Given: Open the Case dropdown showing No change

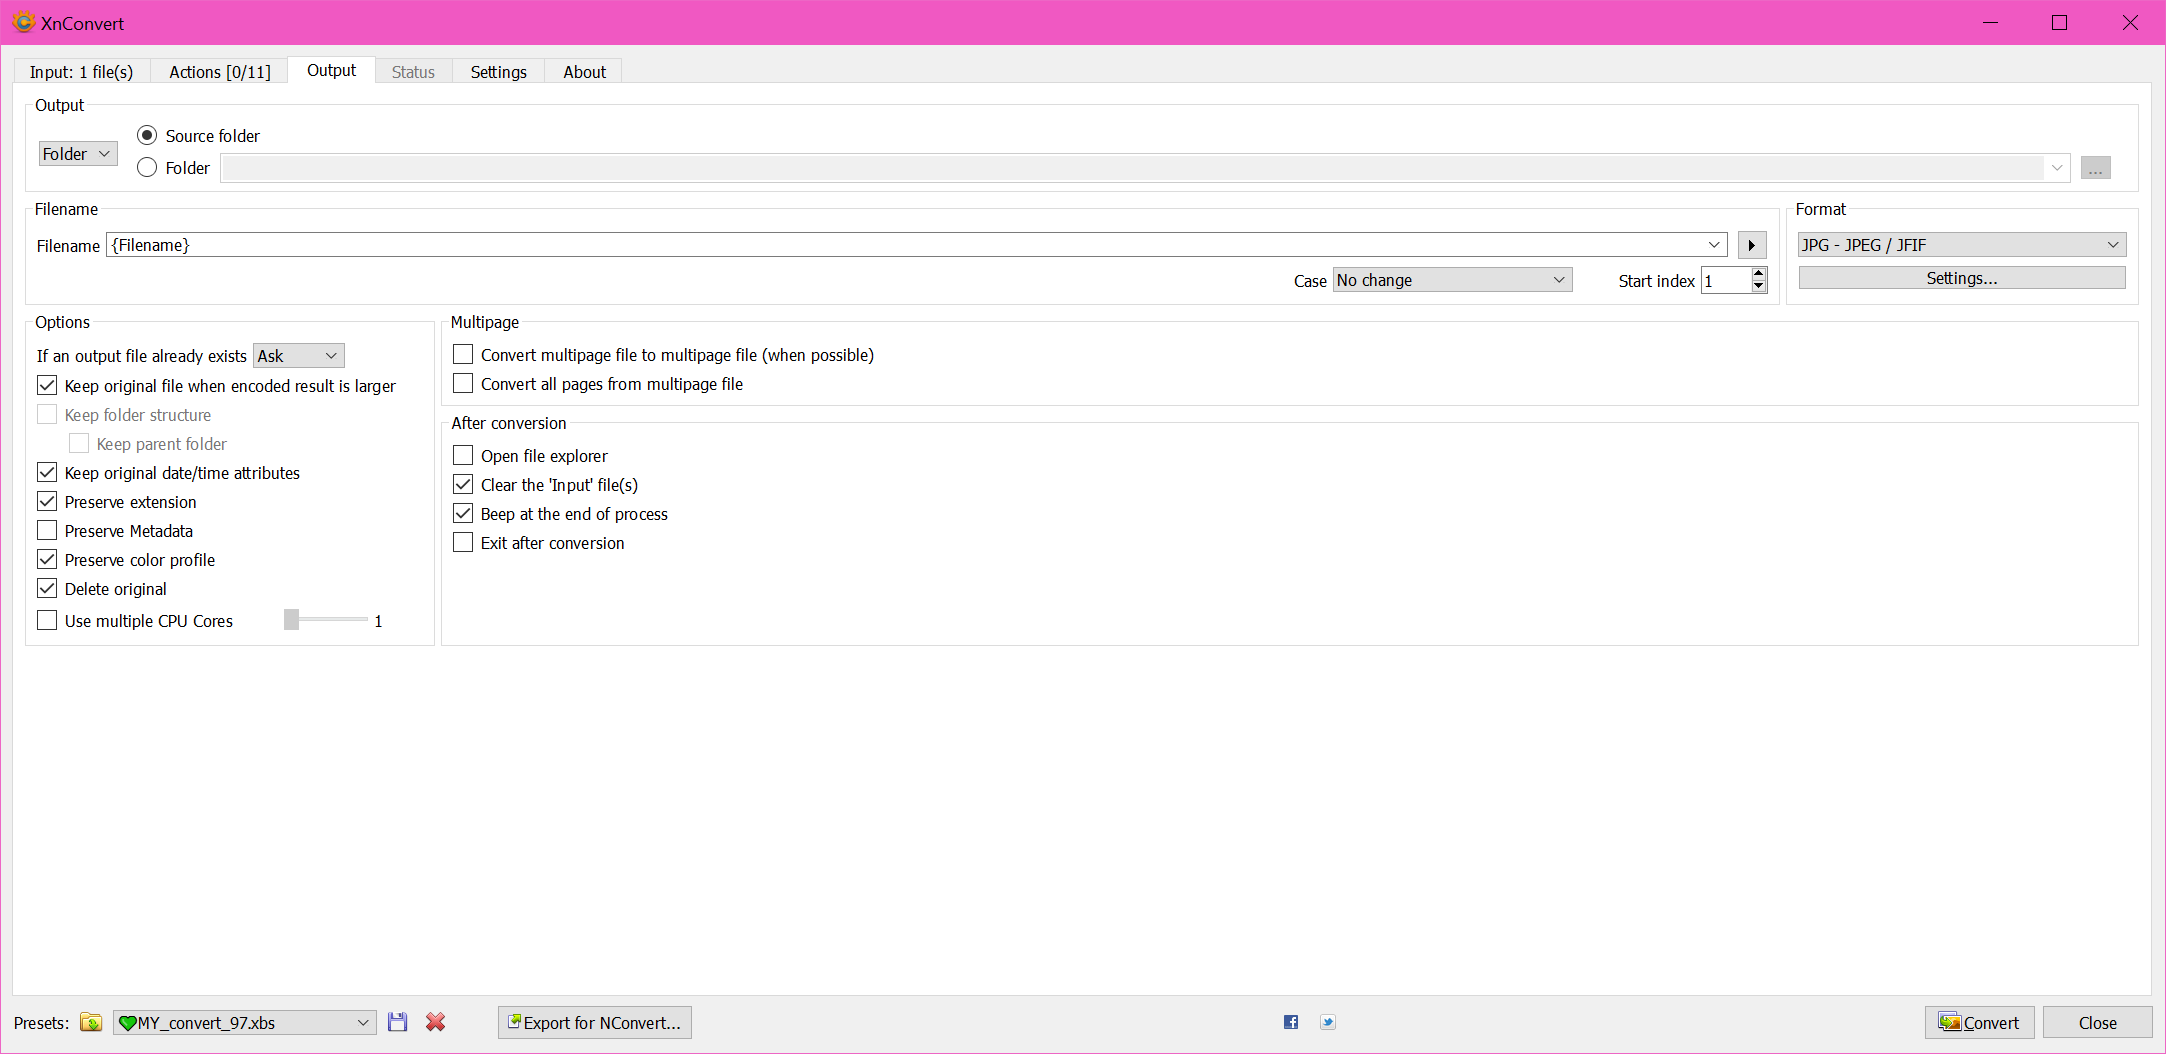Looking at the screenshot, I should click(x=1452, y=280).
